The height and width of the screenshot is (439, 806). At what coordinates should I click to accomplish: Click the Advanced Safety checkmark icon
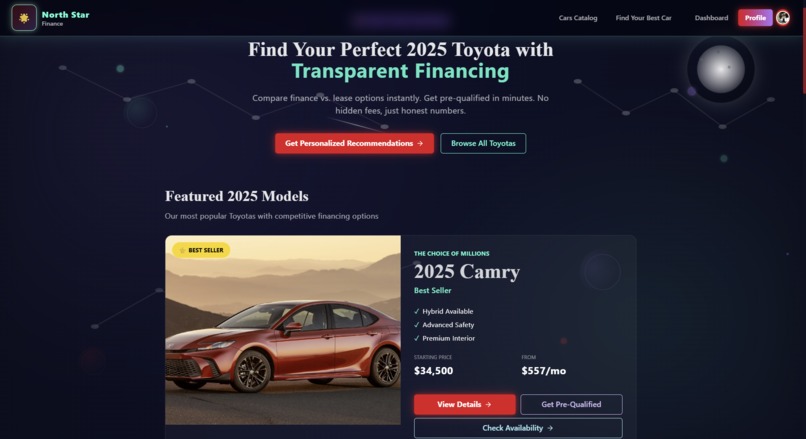[416, 325]
